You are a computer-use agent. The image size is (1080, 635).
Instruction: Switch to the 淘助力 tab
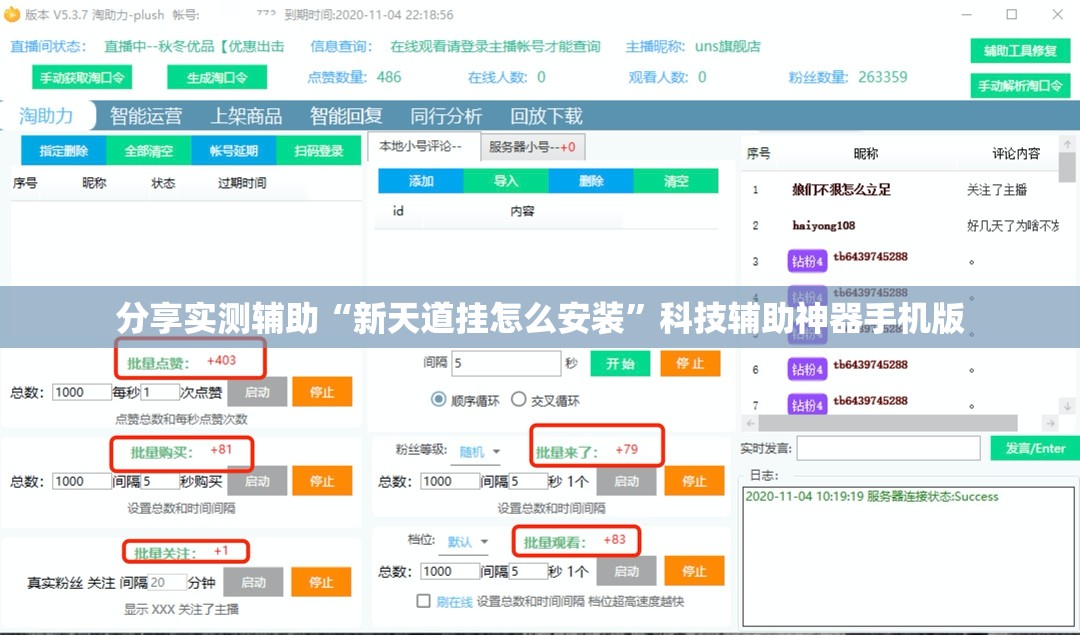click(x=46, y=116)
